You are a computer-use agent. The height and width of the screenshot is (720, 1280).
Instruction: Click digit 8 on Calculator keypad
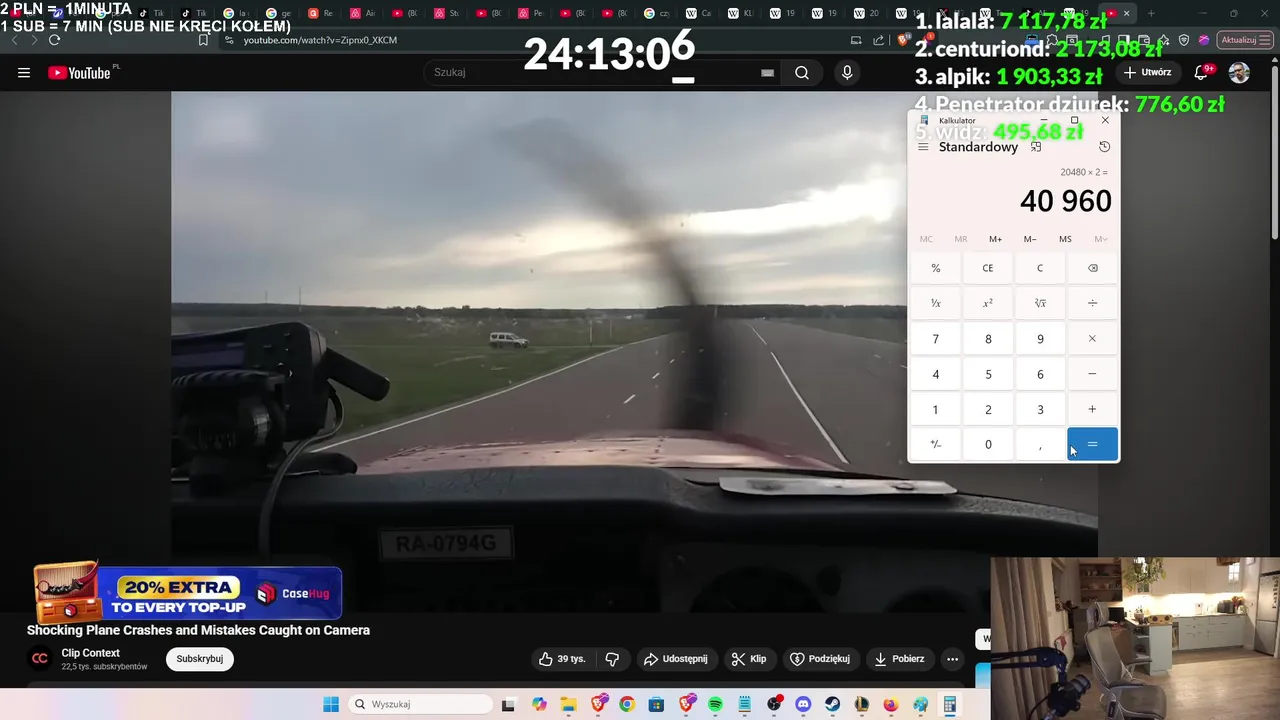(x=988, y=339)
